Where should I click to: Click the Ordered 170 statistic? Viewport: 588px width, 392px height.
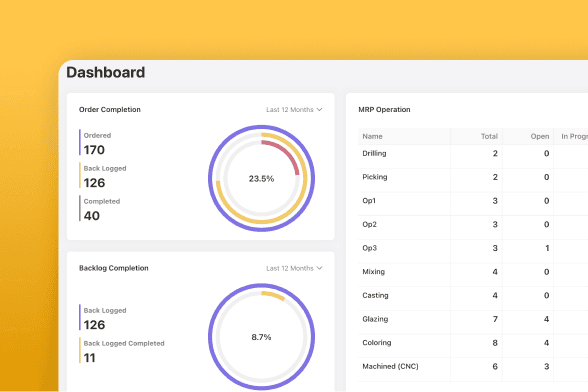click(x=96, y=143)
